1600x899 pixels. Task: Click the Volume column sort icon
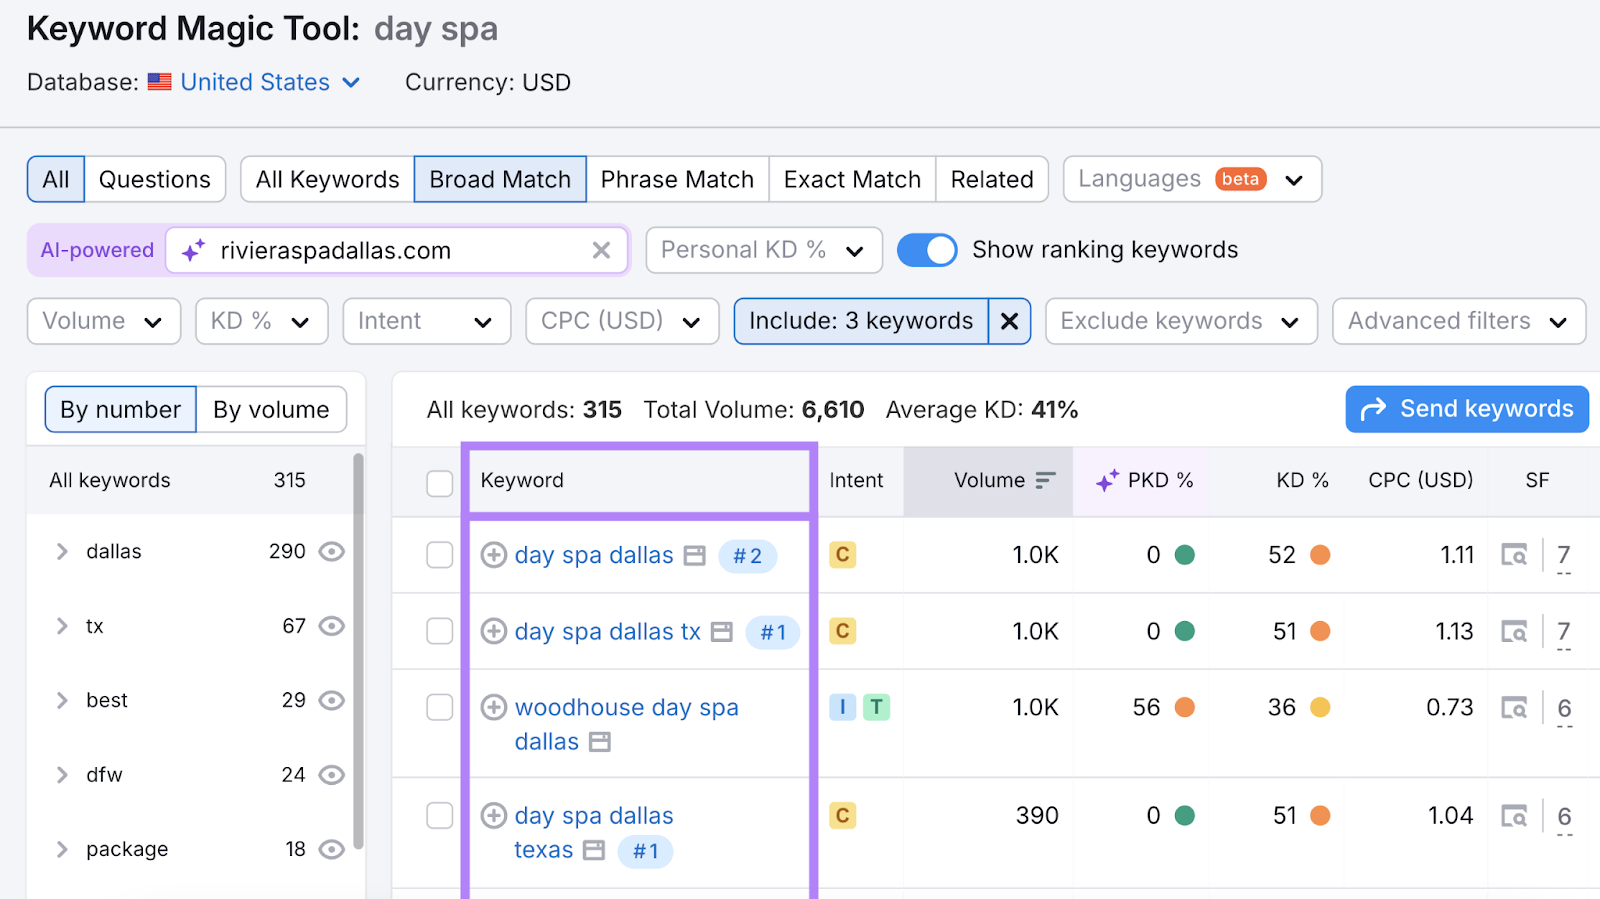(x=1045, y=481)
